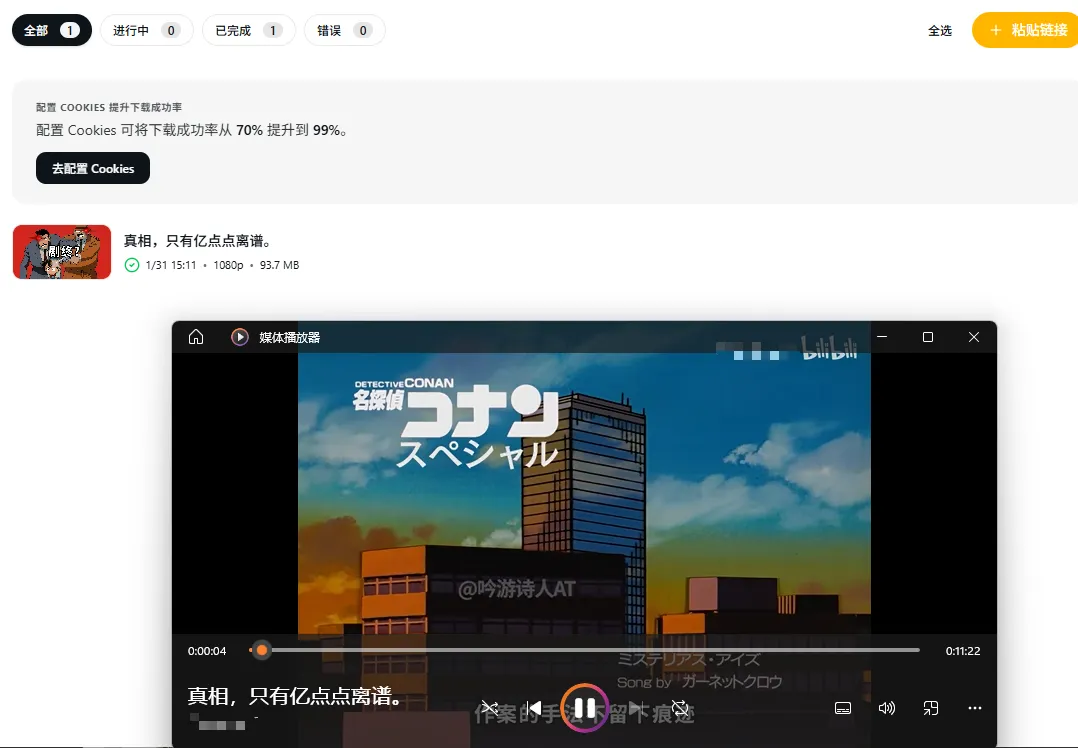Screen dimensions: 1078x748
Task: Click the seek bar position handle
Action: pos(261,650)
